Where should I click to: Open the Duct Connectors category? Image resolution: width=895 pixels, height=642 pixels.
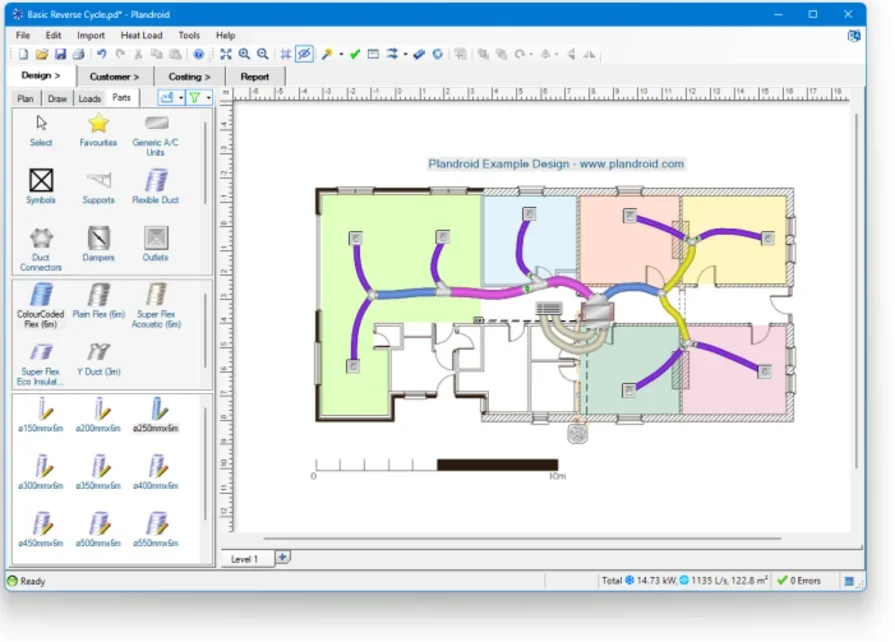click(x=41, y=249)
